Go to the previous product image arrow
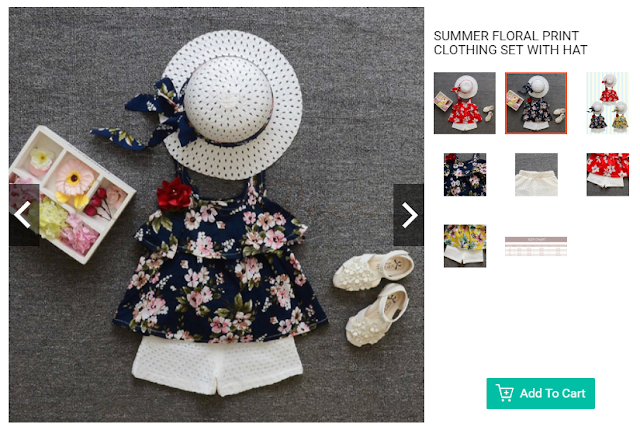The height and width of the screenshot is (430, 640). [24, 215]
